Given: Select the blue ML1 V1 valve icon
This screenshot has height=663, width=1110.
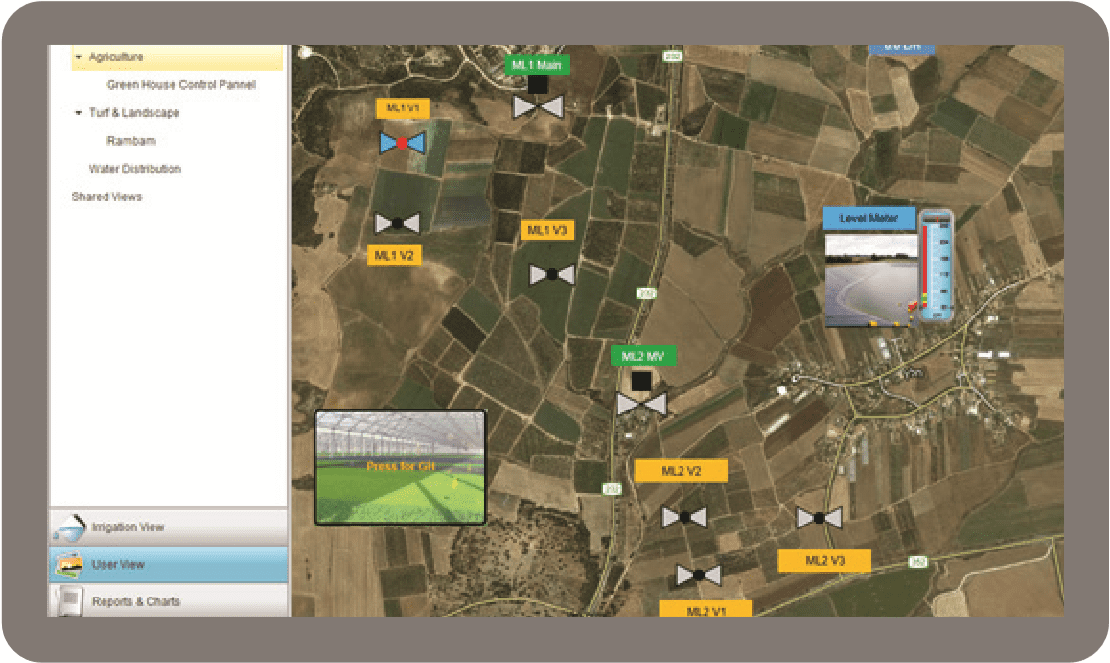Looking at the screenshot, I should 402,143.
